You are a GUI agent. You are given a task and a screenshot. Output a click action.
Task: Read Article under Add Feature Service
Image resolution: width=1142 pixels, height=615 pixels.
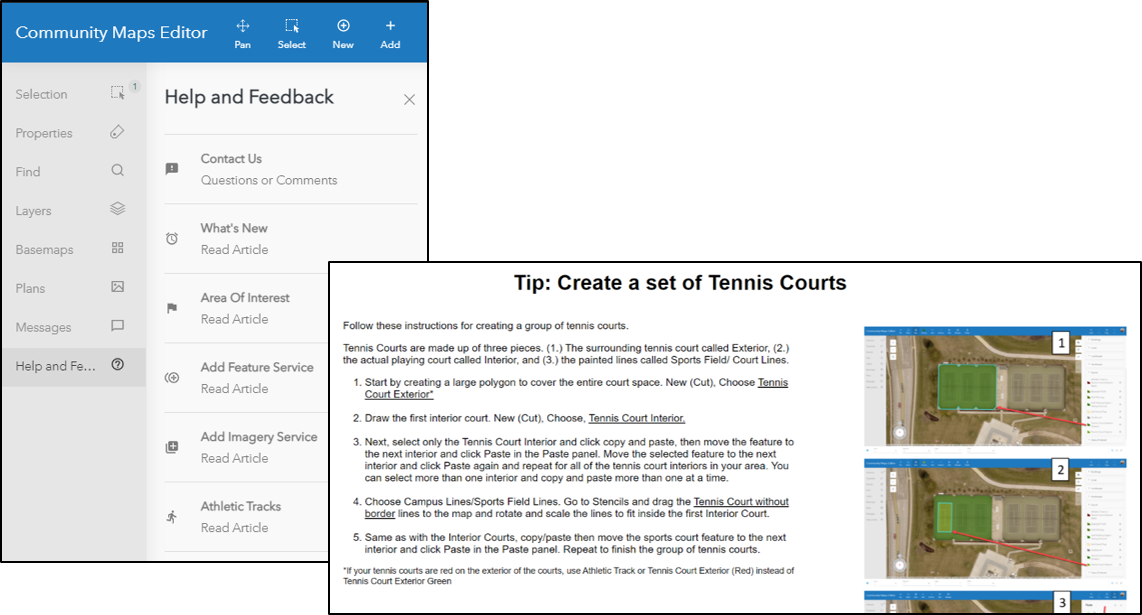[235, 388]
